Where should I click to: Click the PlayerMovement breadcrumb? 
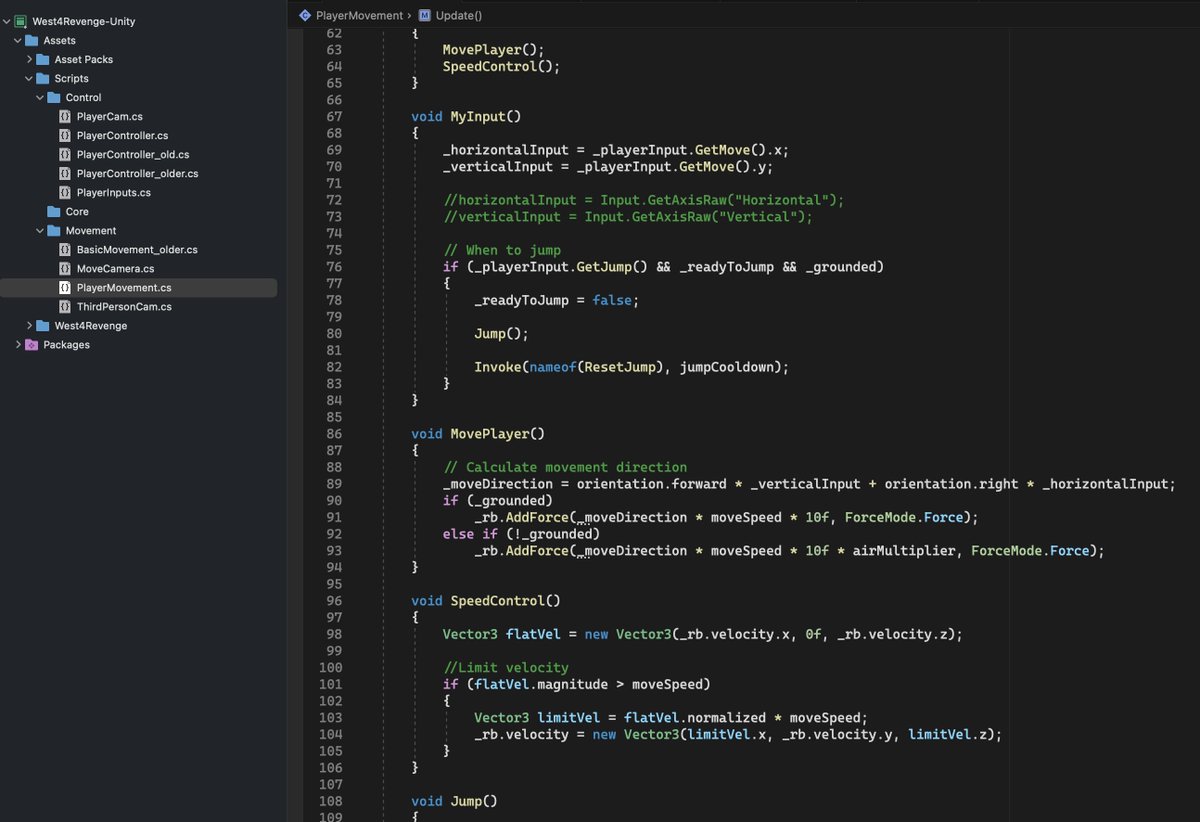[359, 15]
